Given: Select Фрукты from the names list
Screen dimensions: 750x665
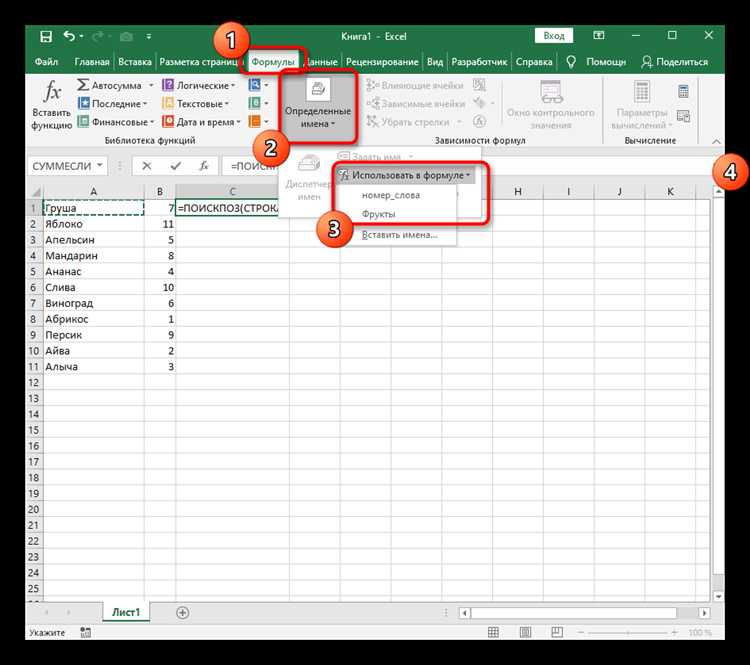Looking at the screenshot, I should pyautogui.click(x=379, y=214).
